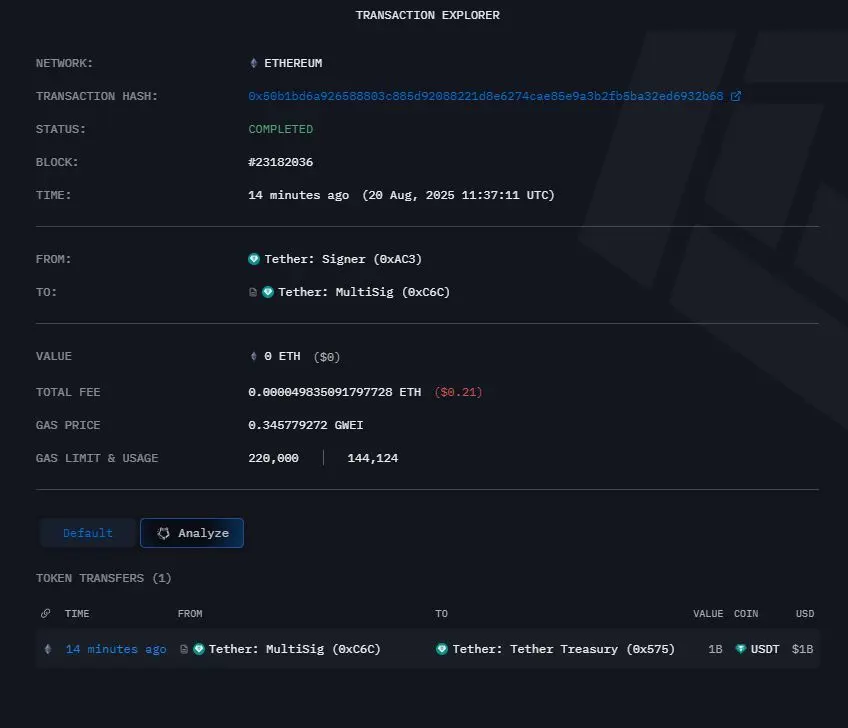Switch to the Analyze tab
Image resolution: width=848 pixels, height=728 pixels.
click(192, 533)
